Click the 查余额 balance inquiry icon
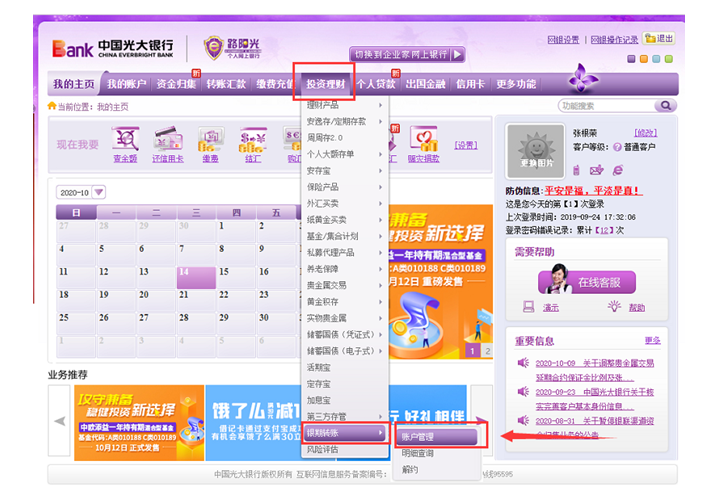The image size is (720, 499). click(125, 139)
